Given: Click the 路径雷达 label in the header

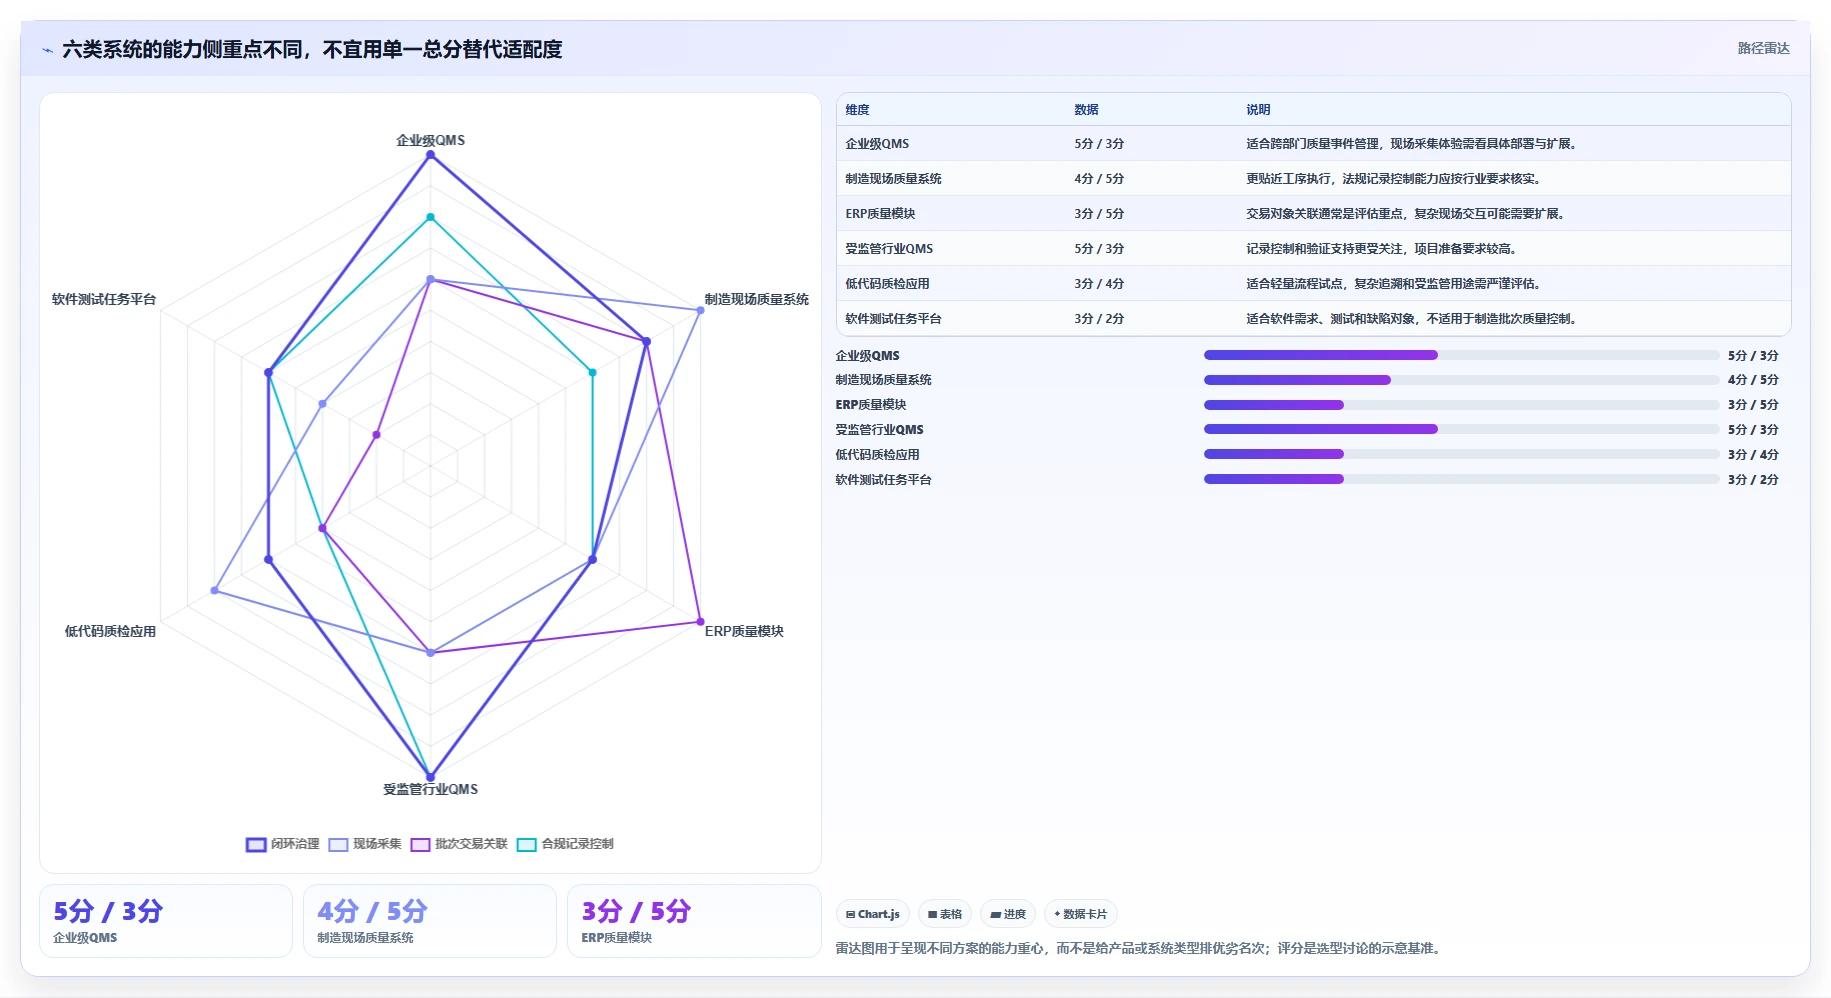Looking at the screenshot, I should [1763, 48].
